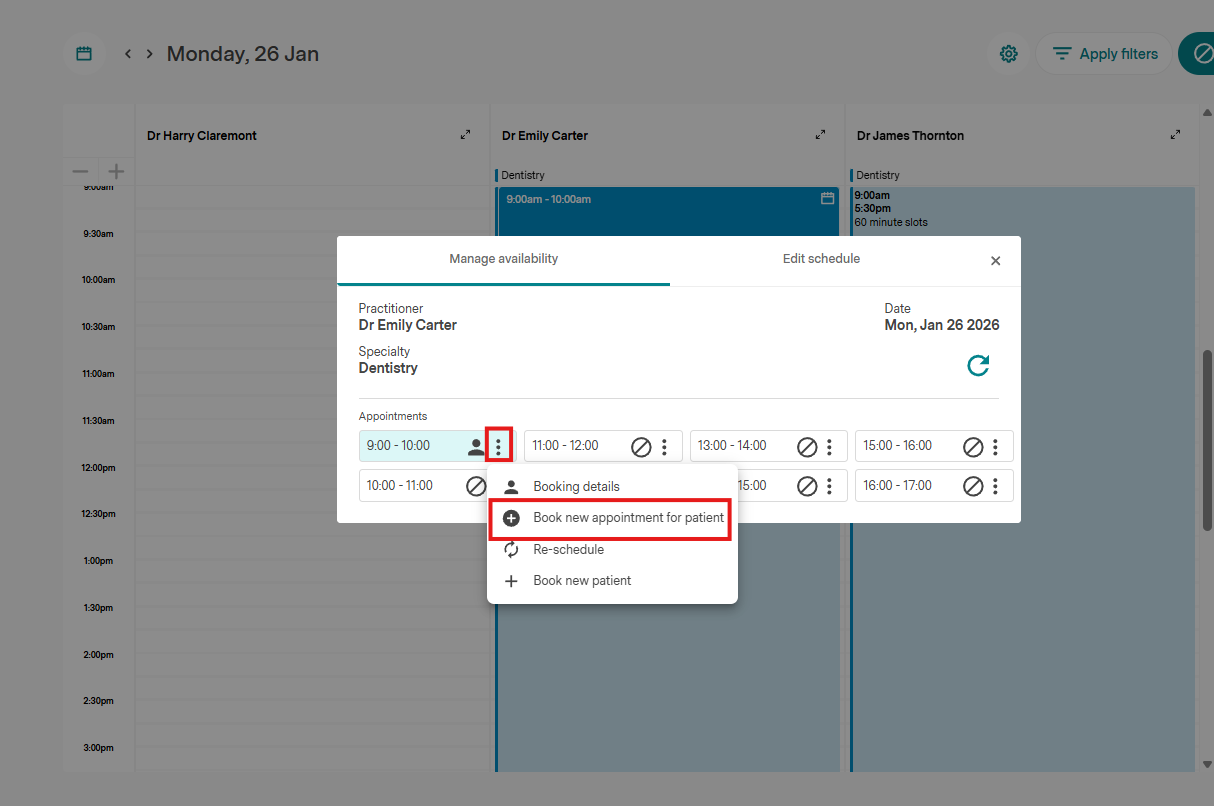Open three-dot menu for 9:00 - 10:00 slot
Viewport: 1214px width, 806px height.
coord(498,446)
